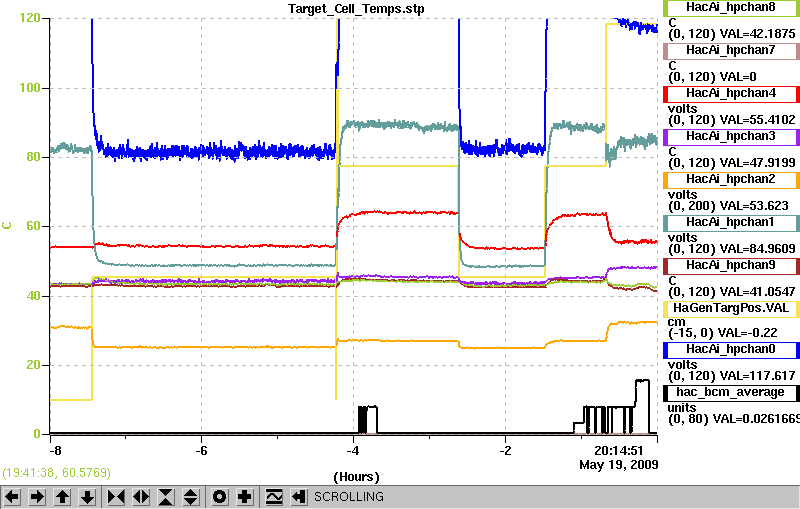Click the SCROLLING status text
800x509 pixels.
(x=348, y=497)
